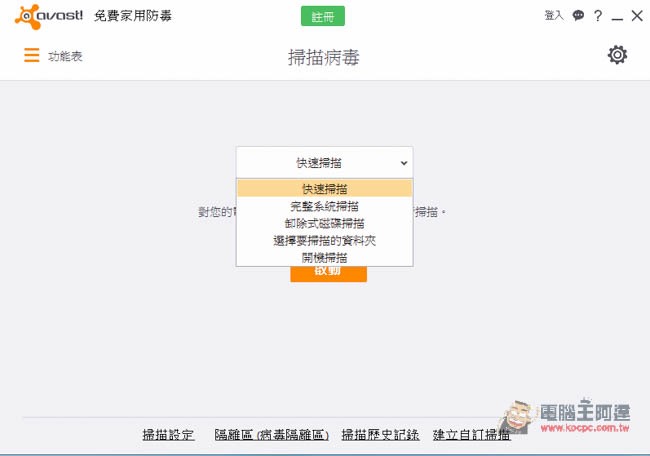Viewport: 650px width, 456px height.
Task: Open help with the question mark icon
Action: (x=598, y=16)
